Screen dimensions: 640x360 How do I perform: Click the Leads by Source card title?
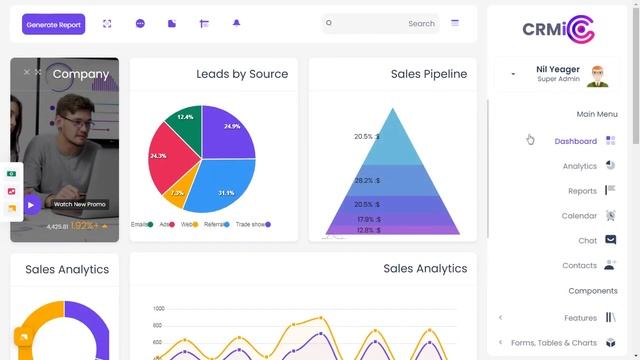tap(242, 74)
